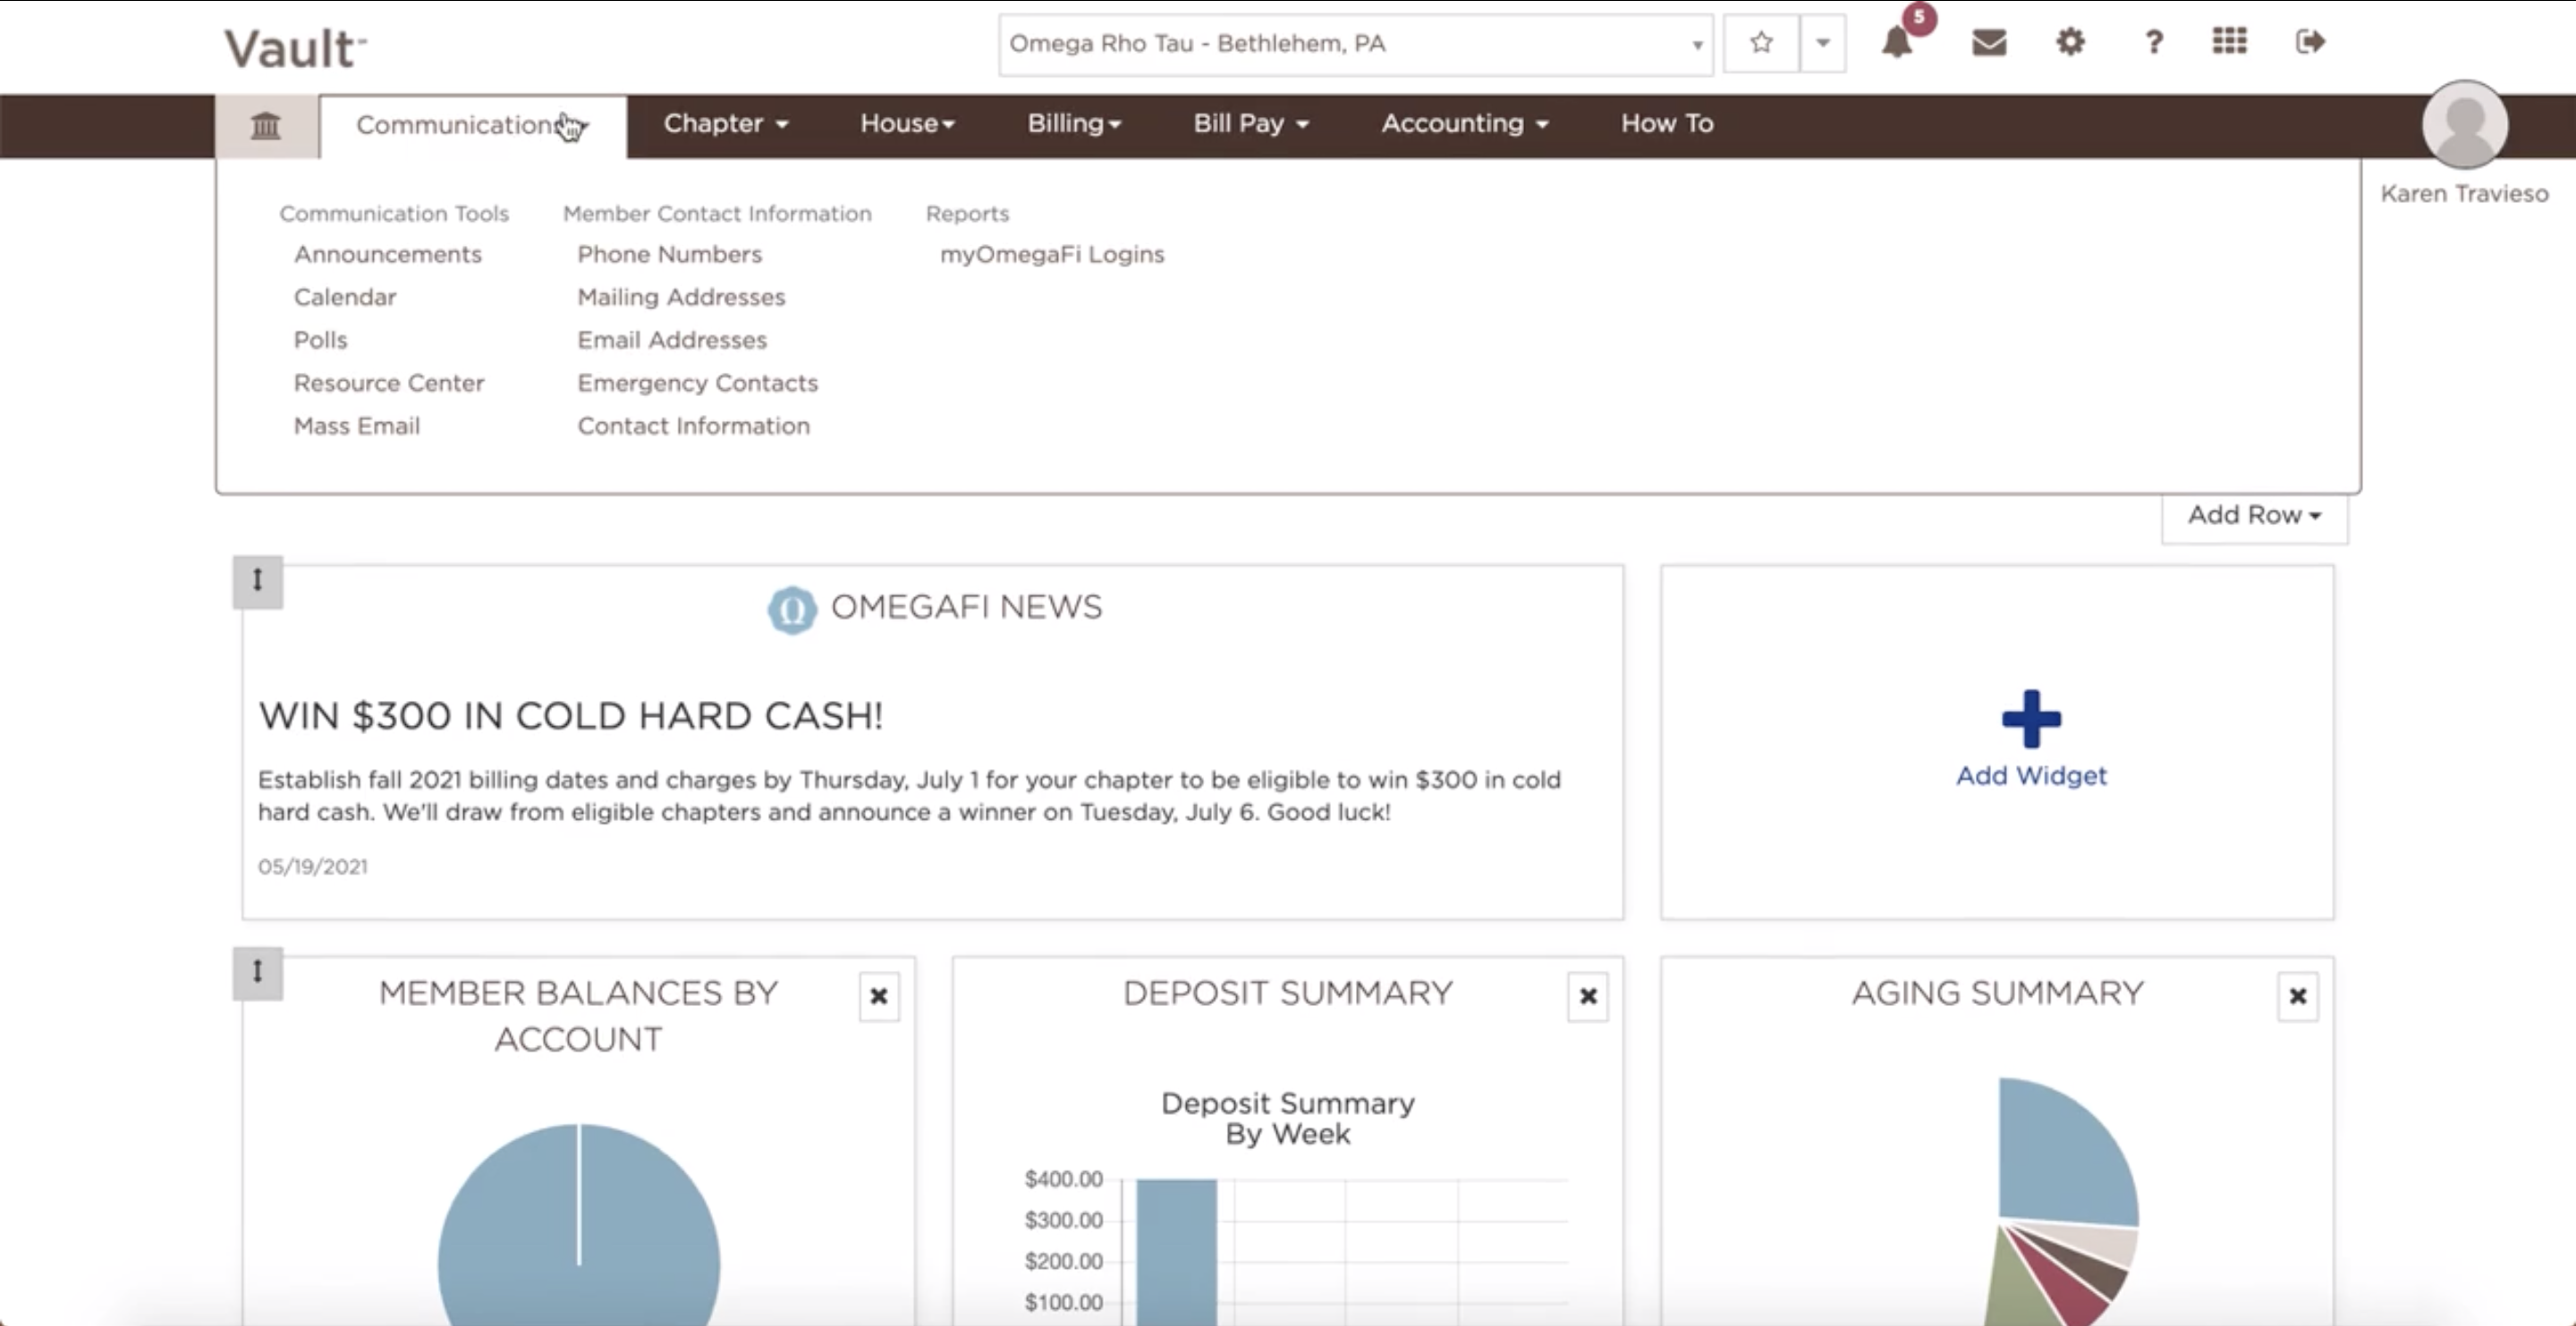Click the favorite star icon
Image resolution: width=2576 pixels, height=1326 pixels.
[x=1761, y=43]
